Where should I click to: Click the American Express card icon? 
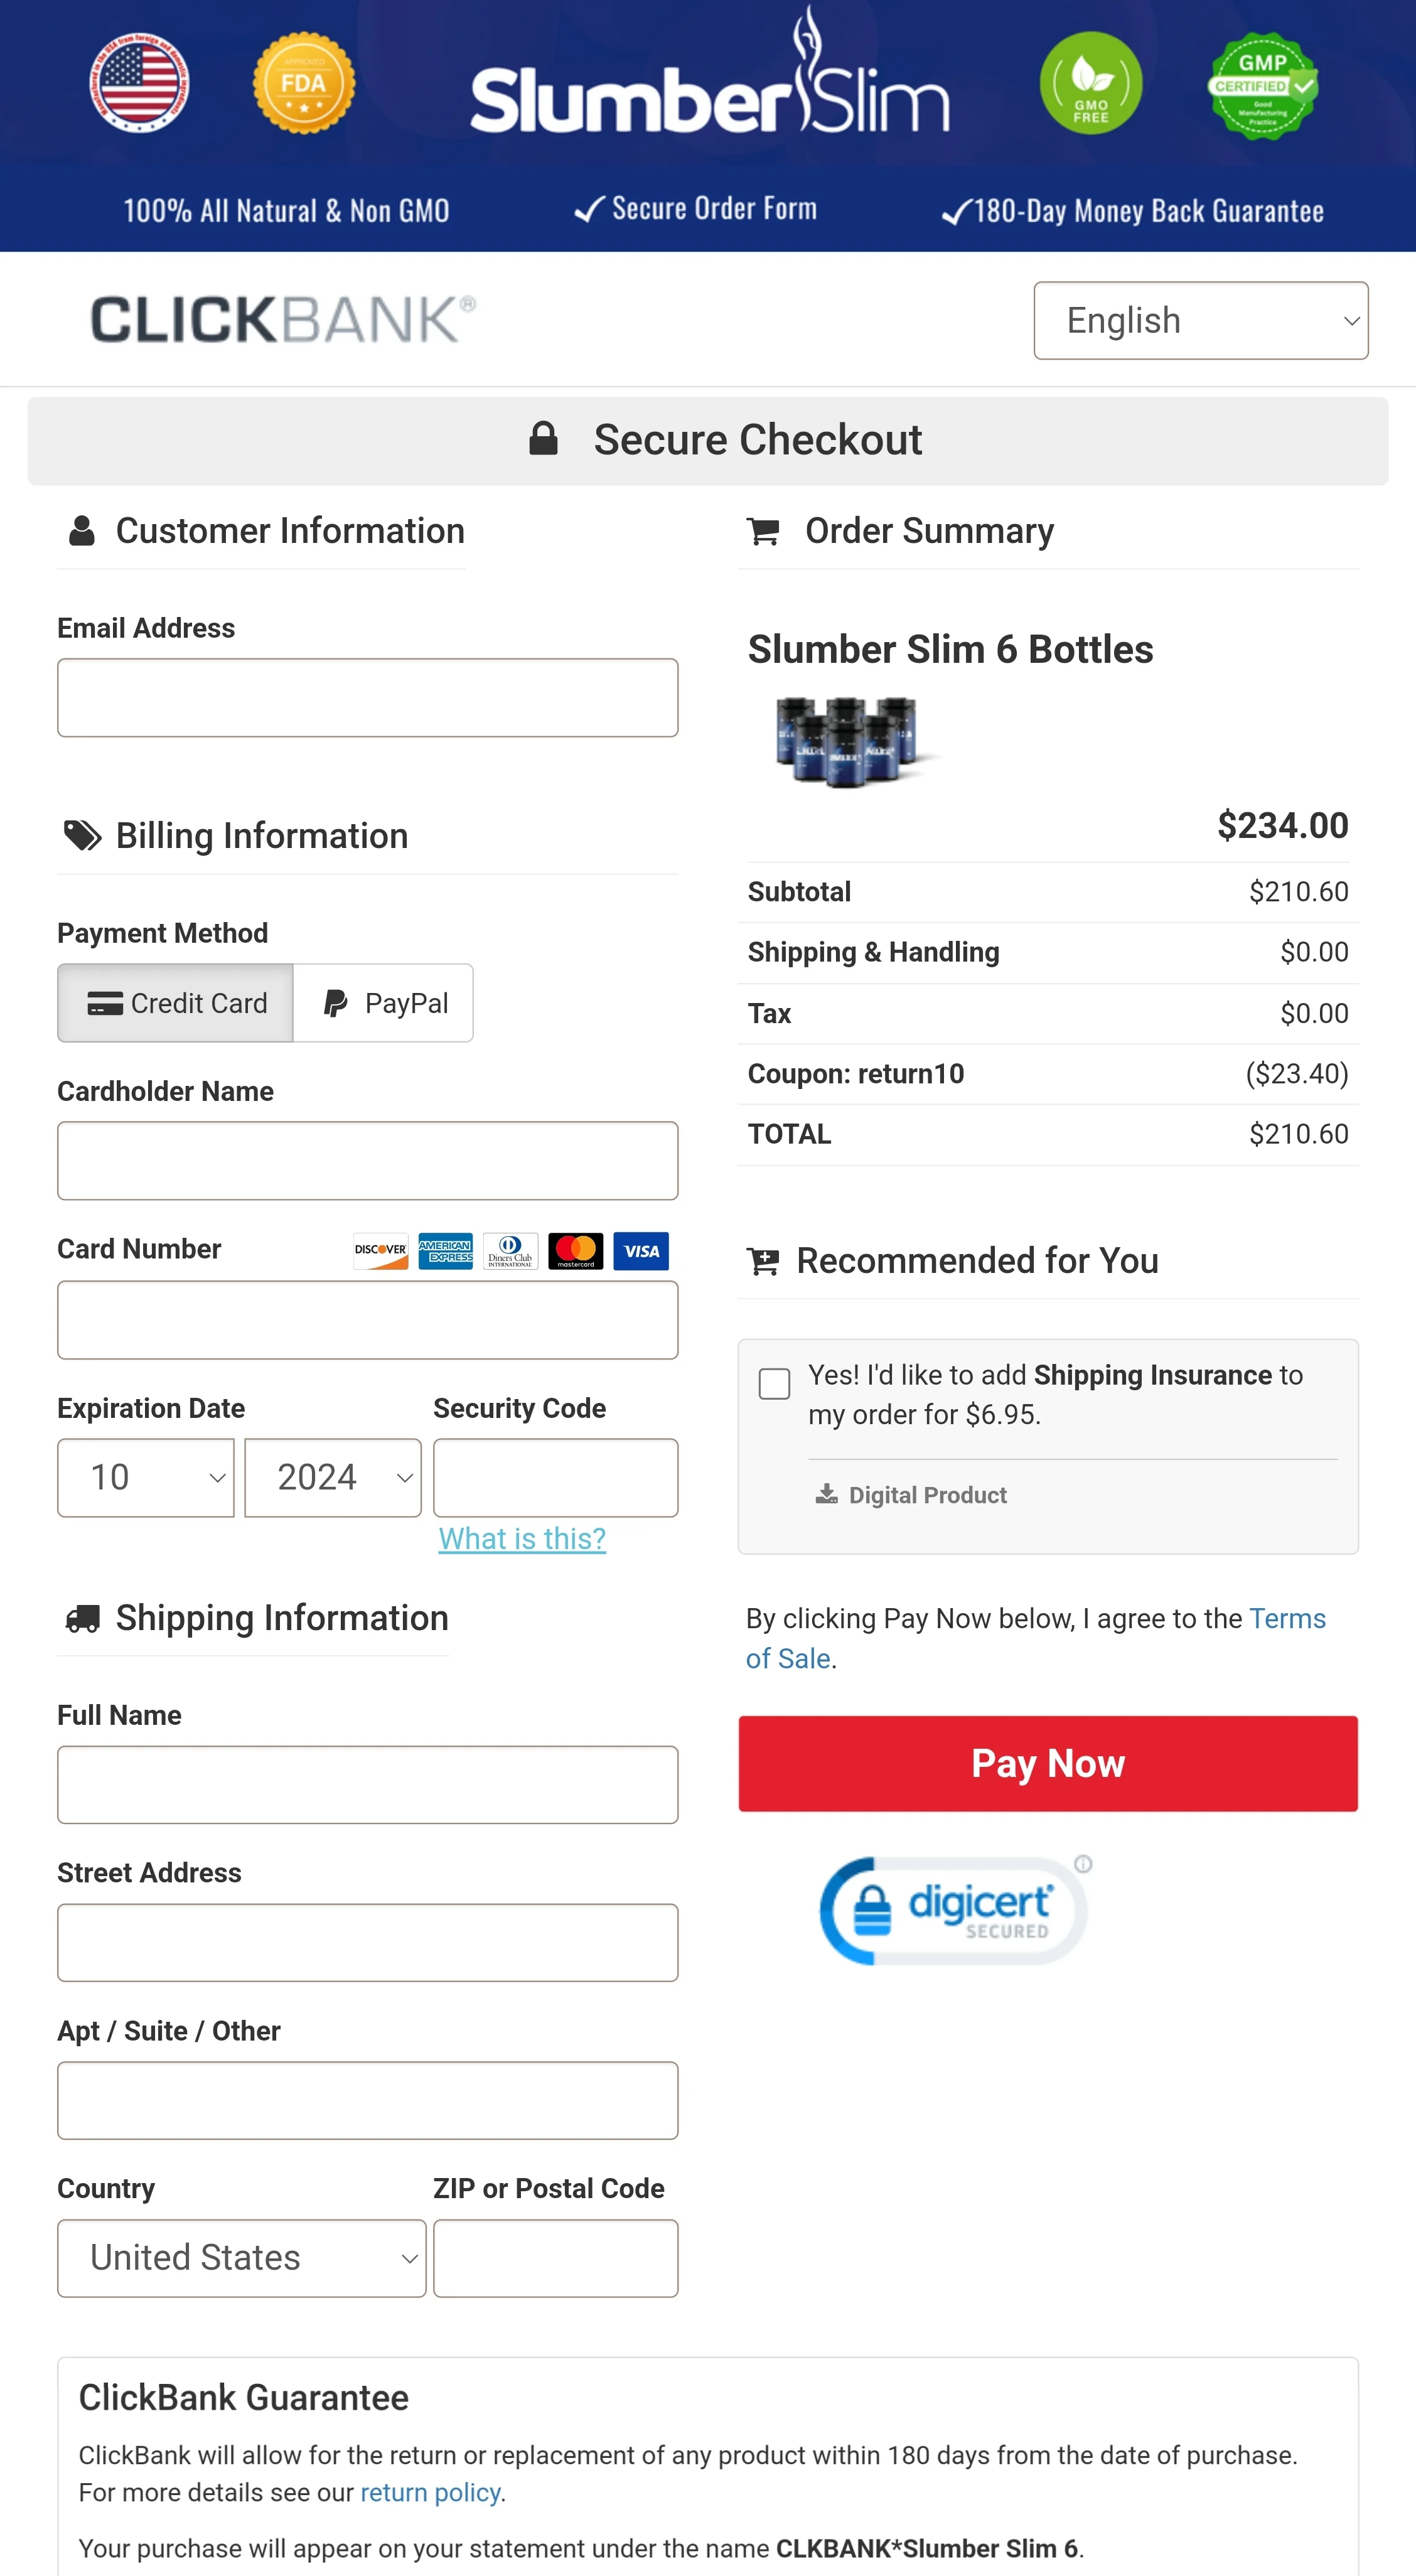(x=445, y=1250)
